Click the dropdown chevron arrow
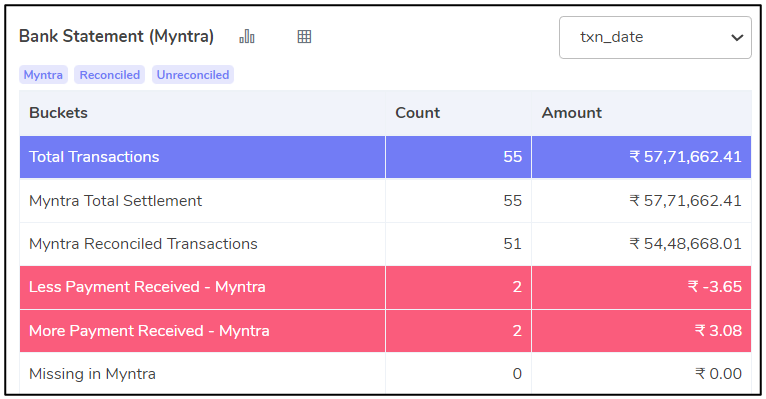Image resolution: width=766 pixels, height=399 pixels. click(737, 38)
